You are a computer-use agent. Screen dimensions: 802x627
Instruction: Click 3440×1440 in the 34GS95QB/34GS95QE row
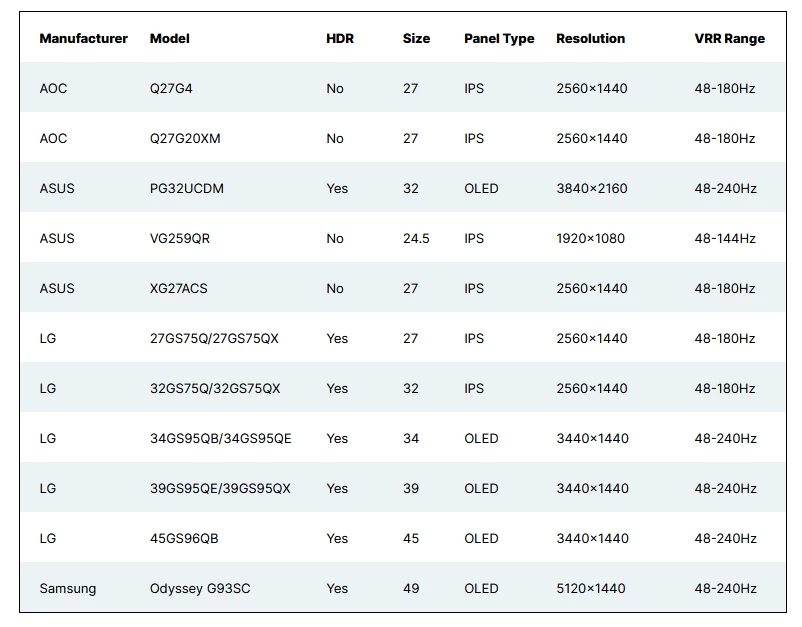(592, 439)
